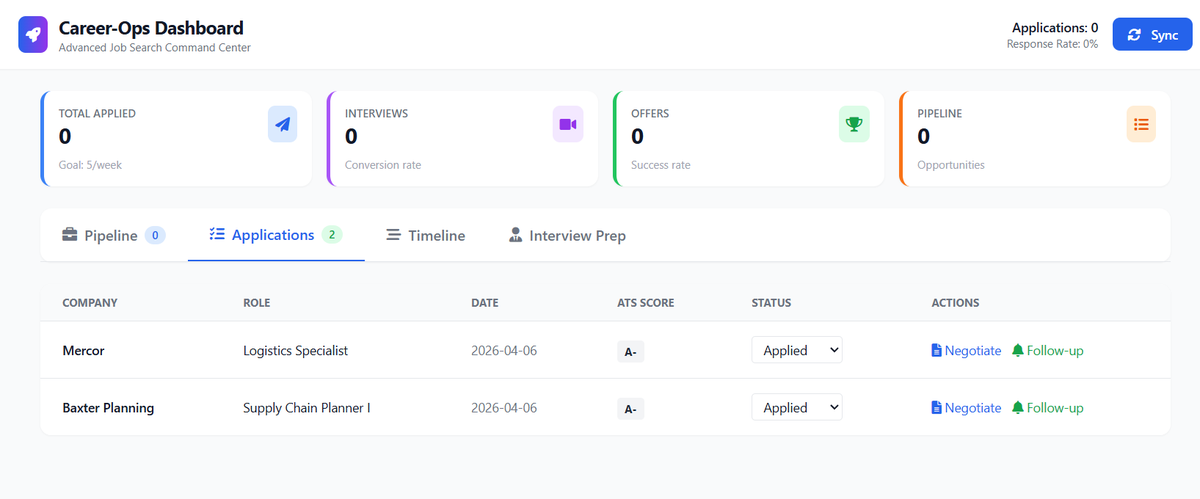
Task: Click the list icon on Pipeline card
Action: click(x=1141, y=124)
